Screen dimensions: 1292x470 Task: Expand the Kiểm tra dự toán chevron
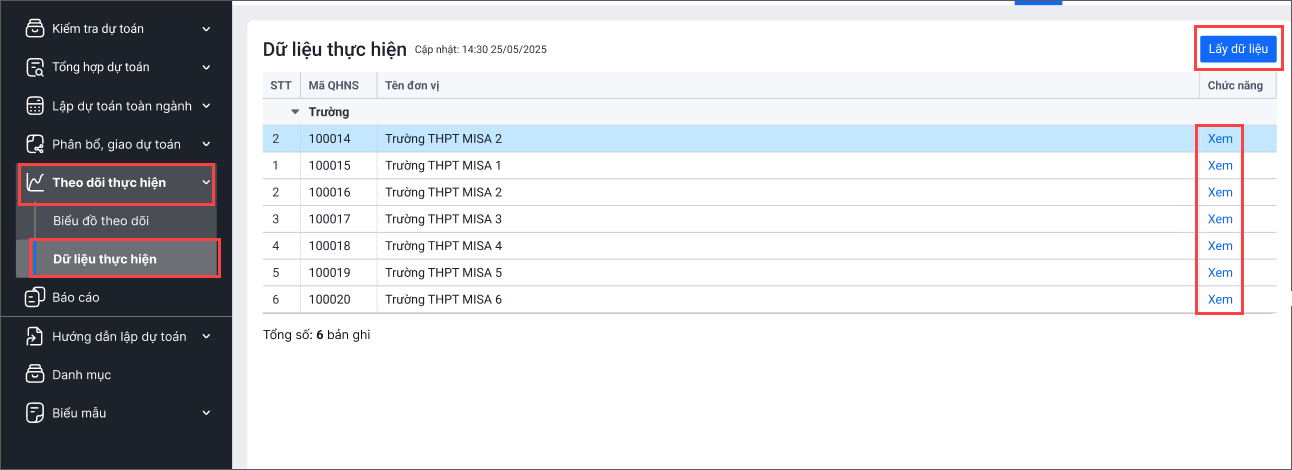click(206, 29)
